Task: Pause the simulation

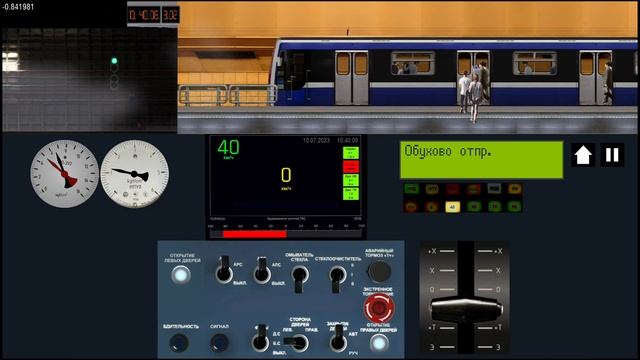Action: (612, 155)
